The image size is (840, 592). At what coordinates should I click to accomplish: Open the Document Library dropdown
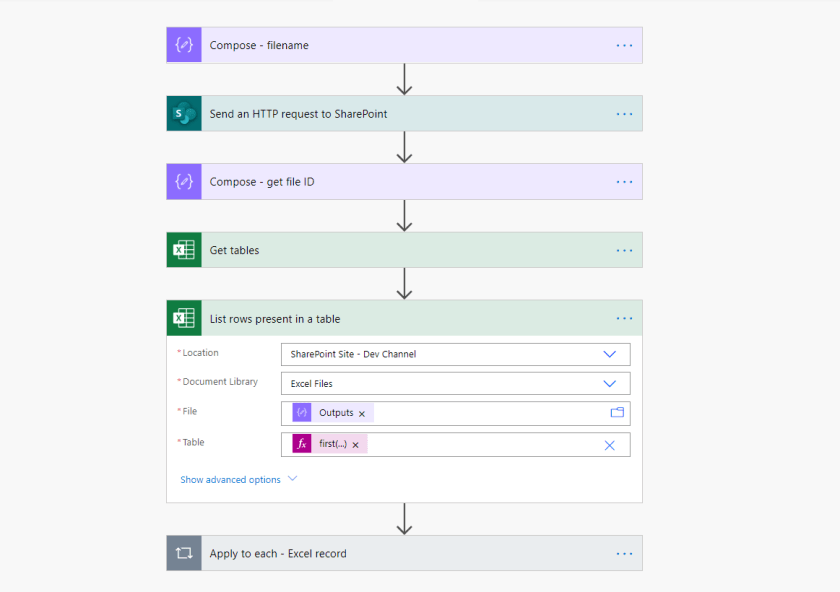coord(609,383)
